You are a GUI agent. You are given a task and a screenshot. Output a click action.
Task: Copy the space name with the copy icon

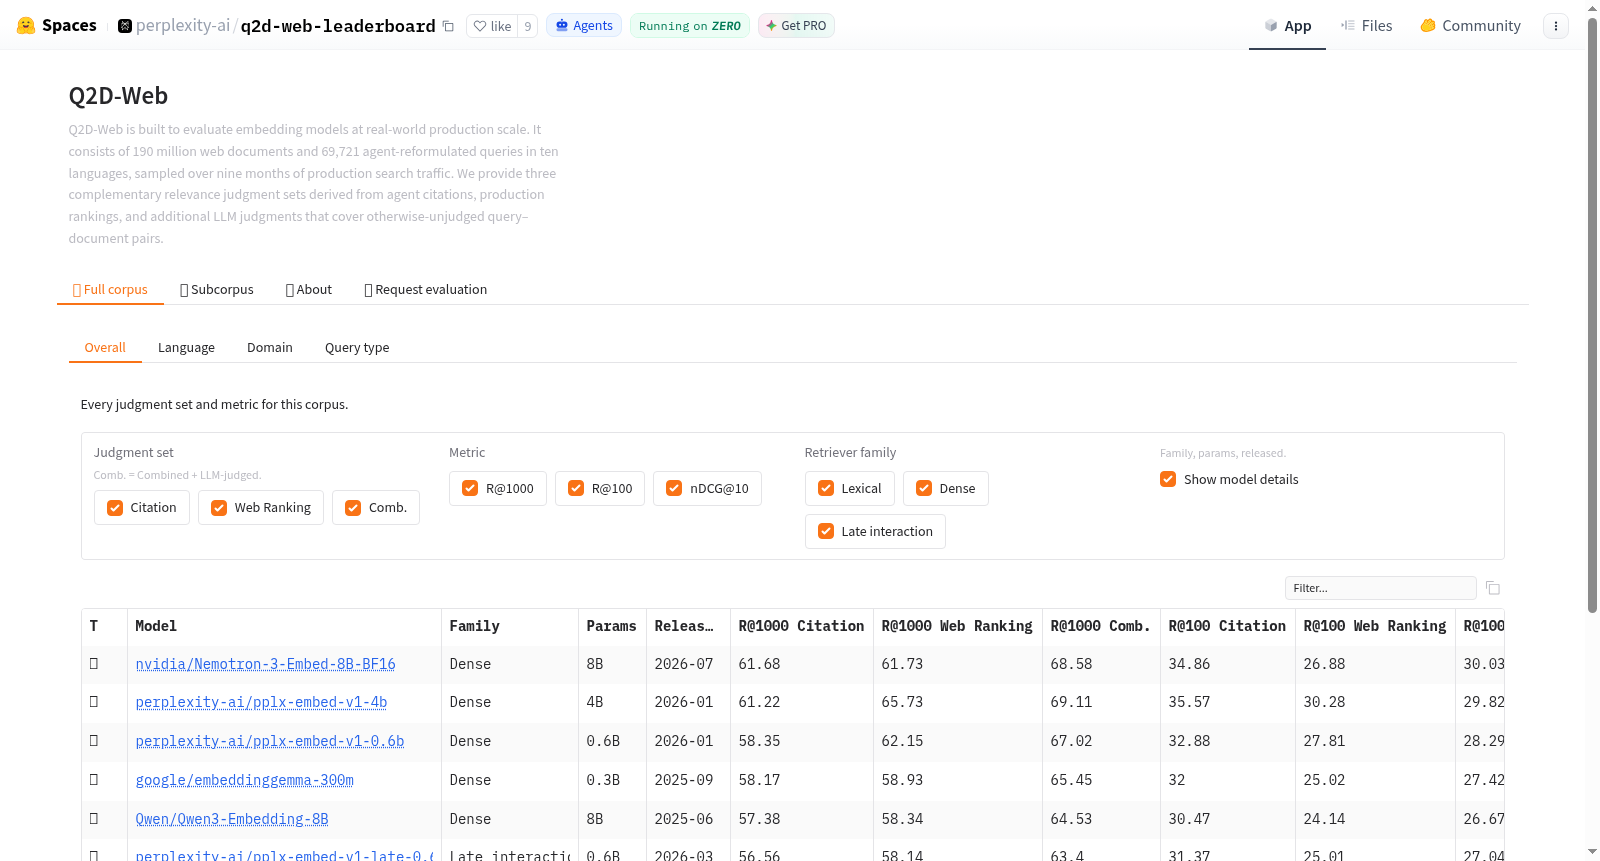(448, 26)
